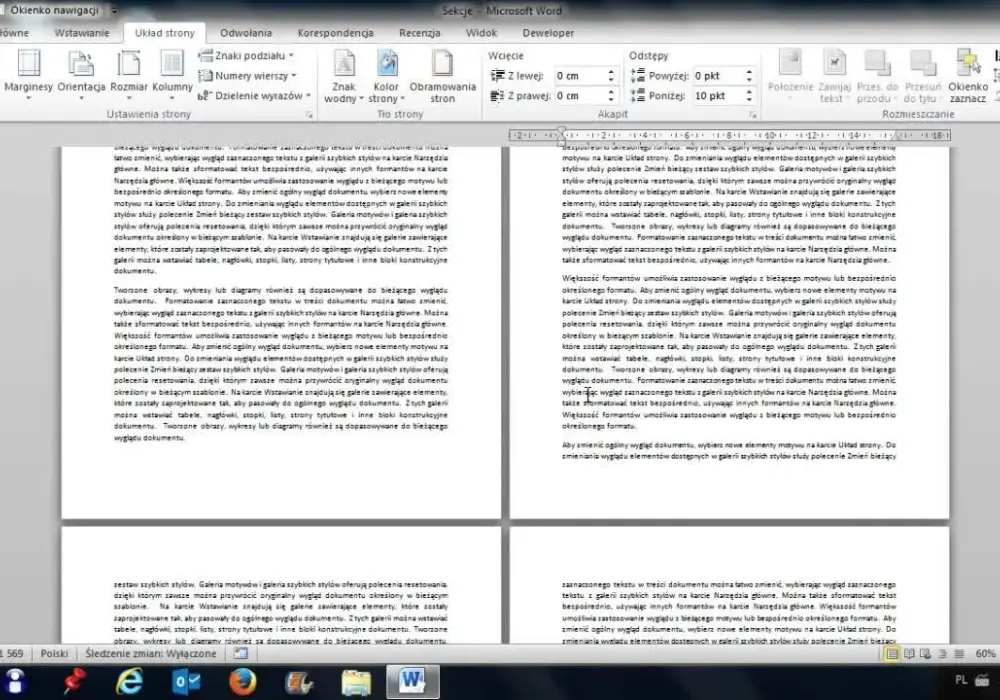Screen dimensions: 1000x700
Task: Open Dzielenie wyrazów hyphenation menu
Action: click(x=254, y=96)
